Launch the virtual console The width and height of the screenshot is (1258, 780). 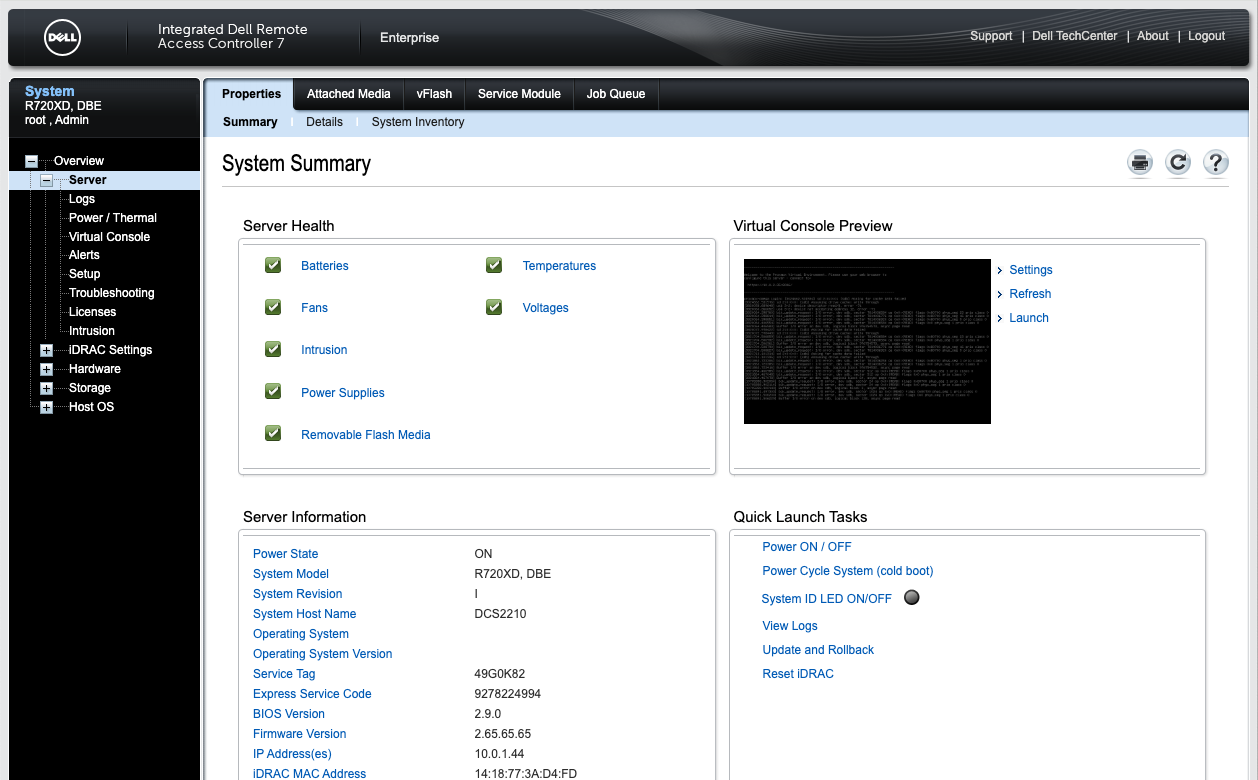(x=1027, y=317)
